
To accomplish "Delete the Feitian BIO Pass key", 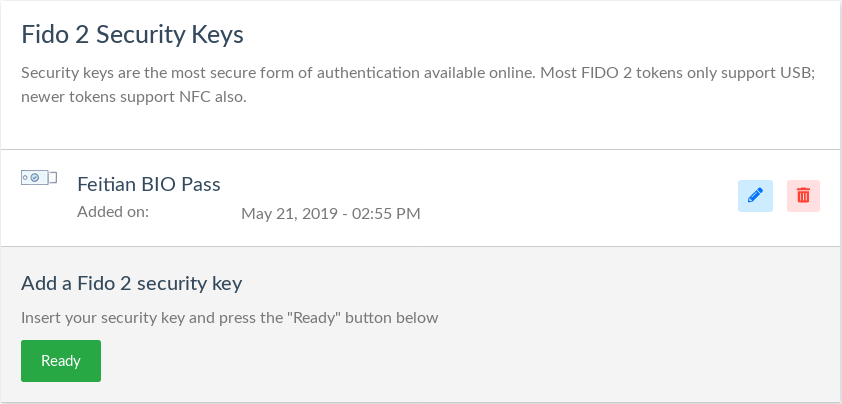I will pos(804,196).
